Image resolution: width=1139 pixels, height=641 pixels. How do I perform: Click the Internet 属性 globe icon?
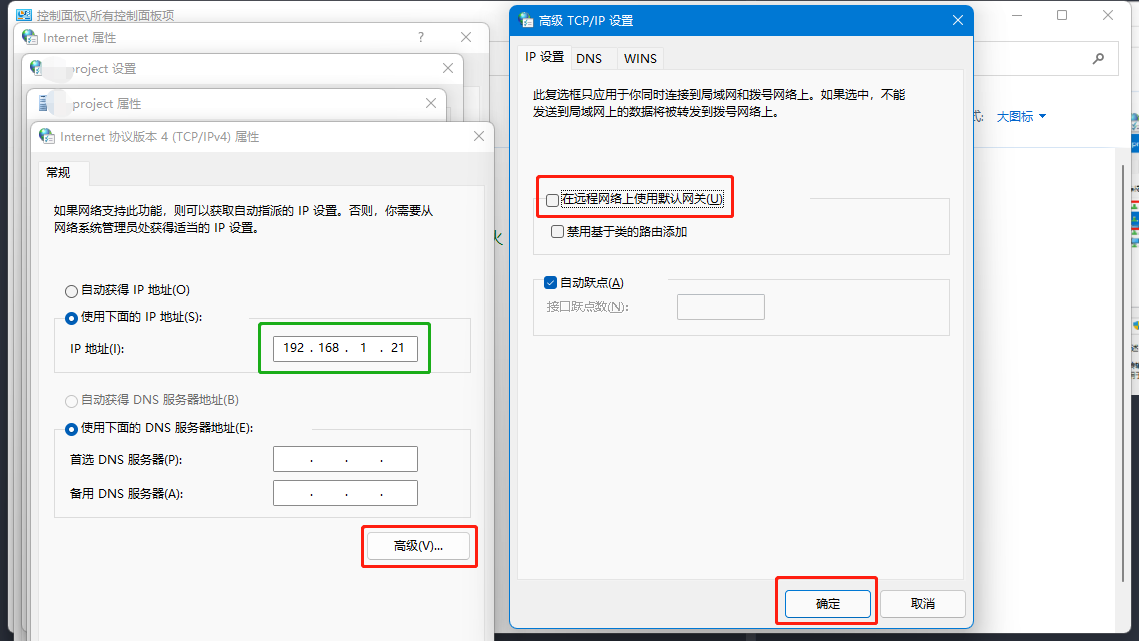tap(30, 37)
